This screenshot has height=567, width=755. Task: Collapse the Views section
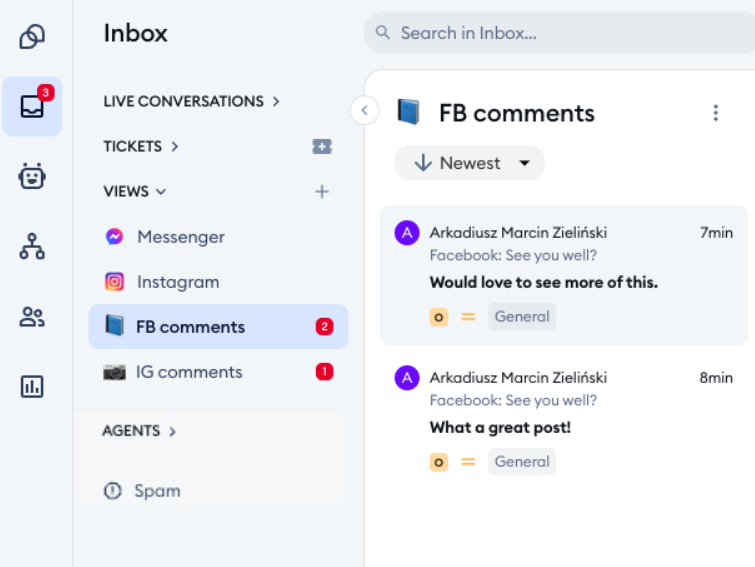[135, 191]
